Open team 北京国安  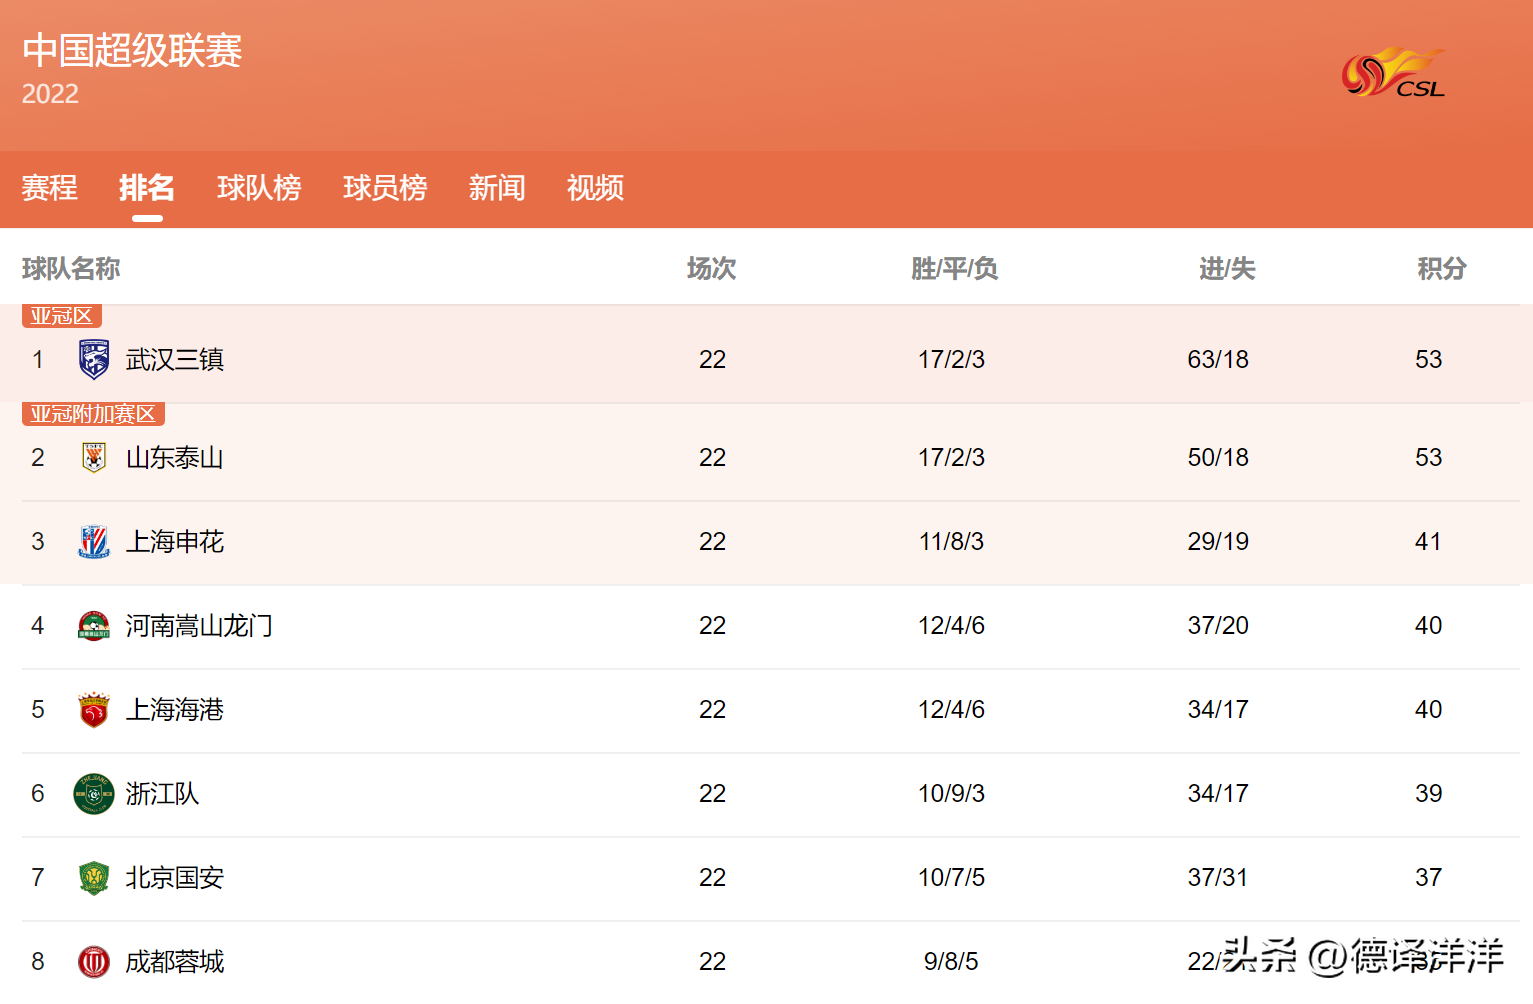pos(175,877)
